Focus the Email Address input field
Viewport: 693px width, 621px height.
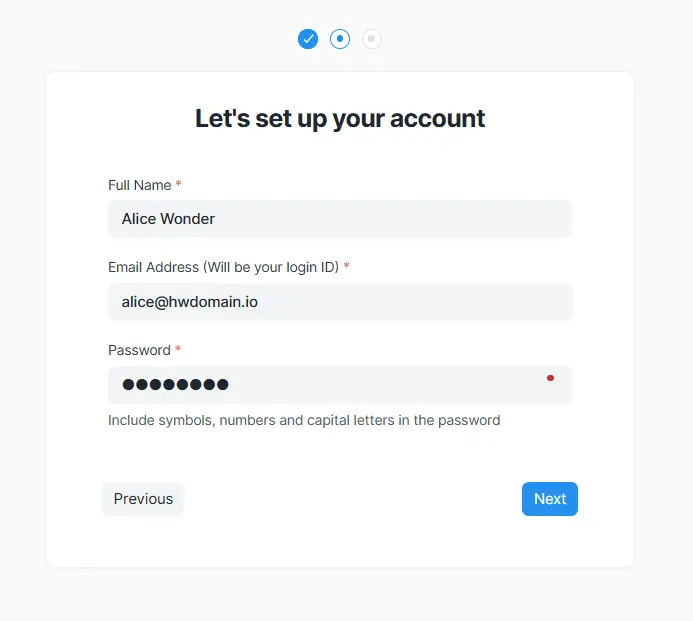340,302
